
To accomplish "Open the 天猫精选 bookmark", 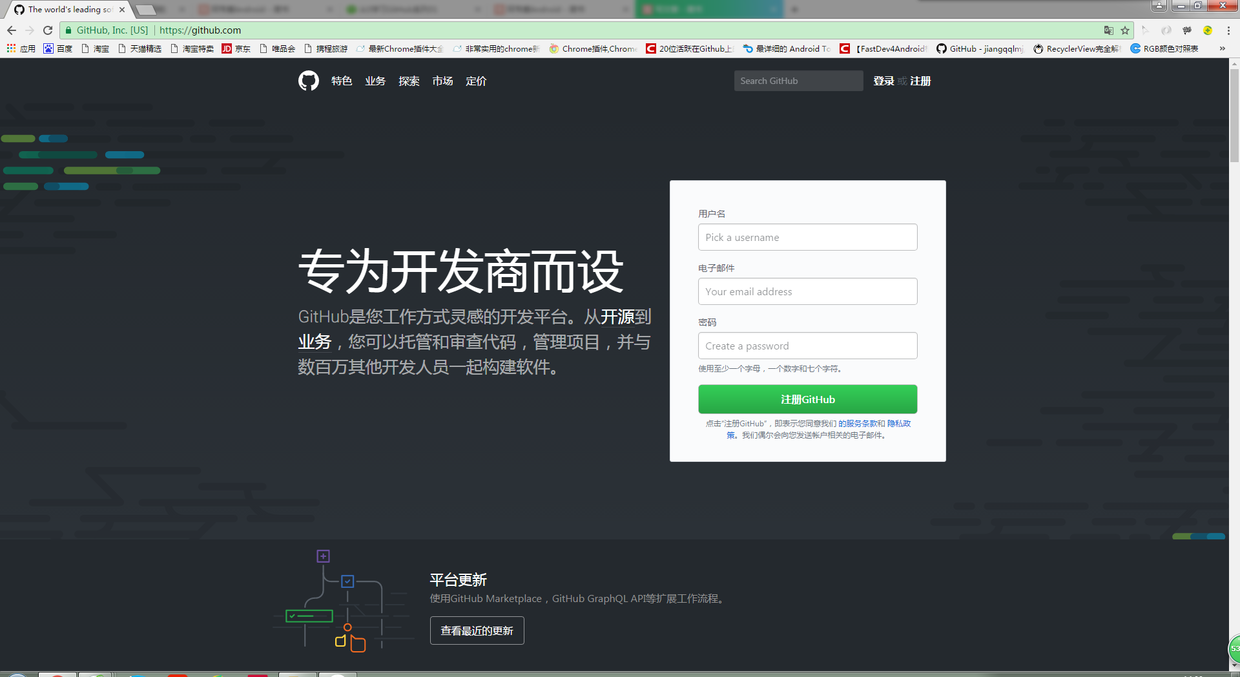I will (x=139, y=48).
